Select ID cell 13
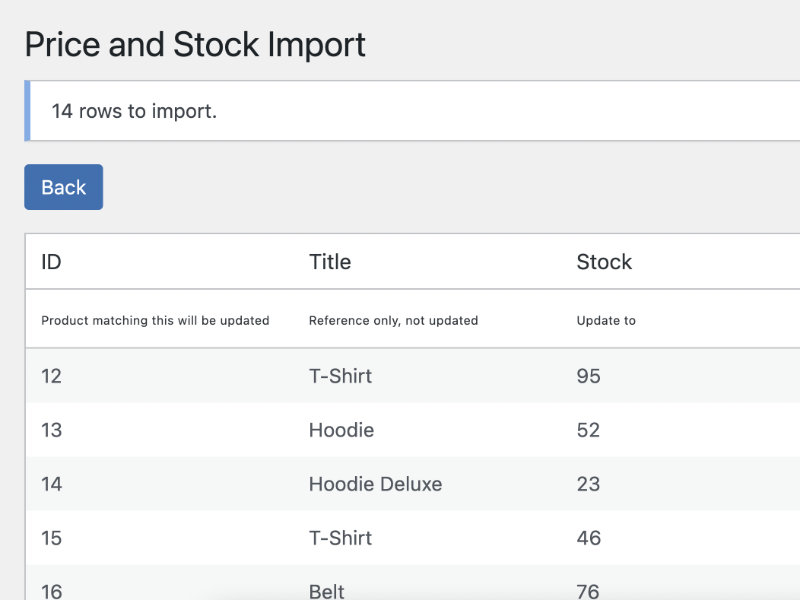This screenshot has height=600, width=800. click(51, 430)
